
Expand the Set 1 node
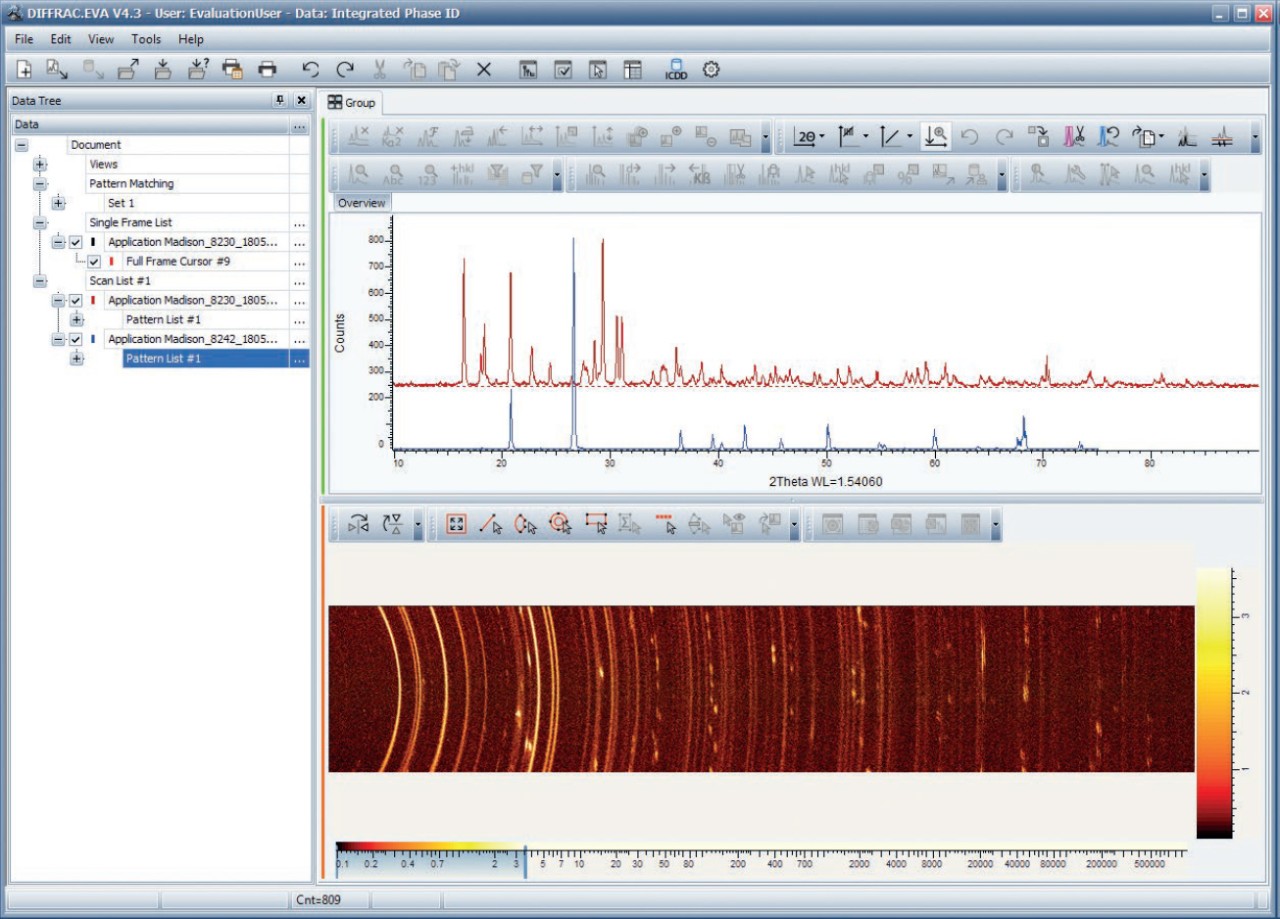(58, 203)
